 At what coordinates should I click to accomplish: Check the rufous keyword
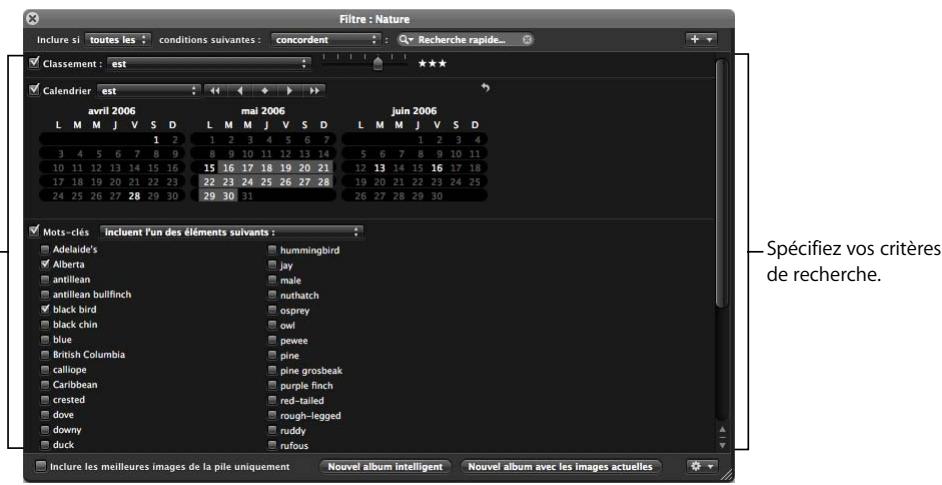point(272,445)
